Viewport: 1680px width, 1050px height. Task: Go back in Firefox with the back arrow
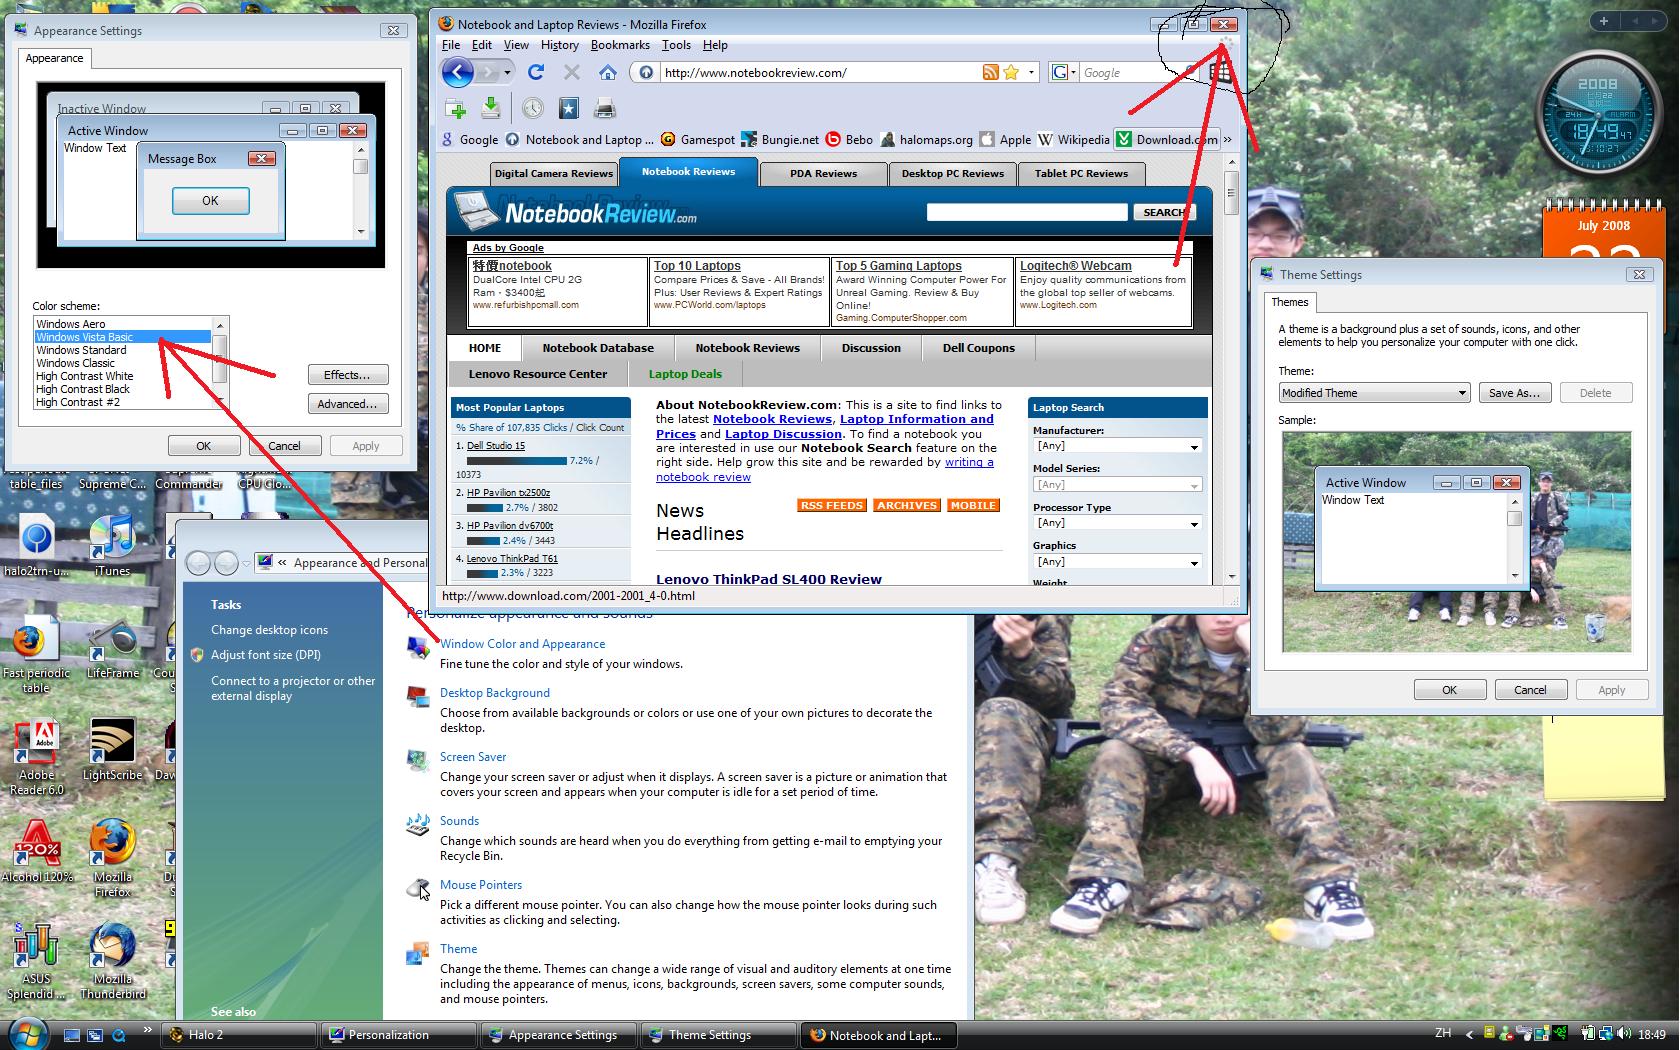457,72
